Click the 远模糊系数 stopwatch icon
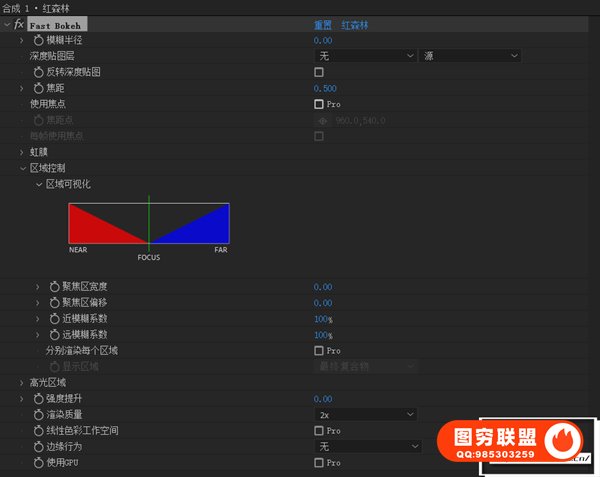Screen dimensions: 600x477 click(x=54, y=335)
